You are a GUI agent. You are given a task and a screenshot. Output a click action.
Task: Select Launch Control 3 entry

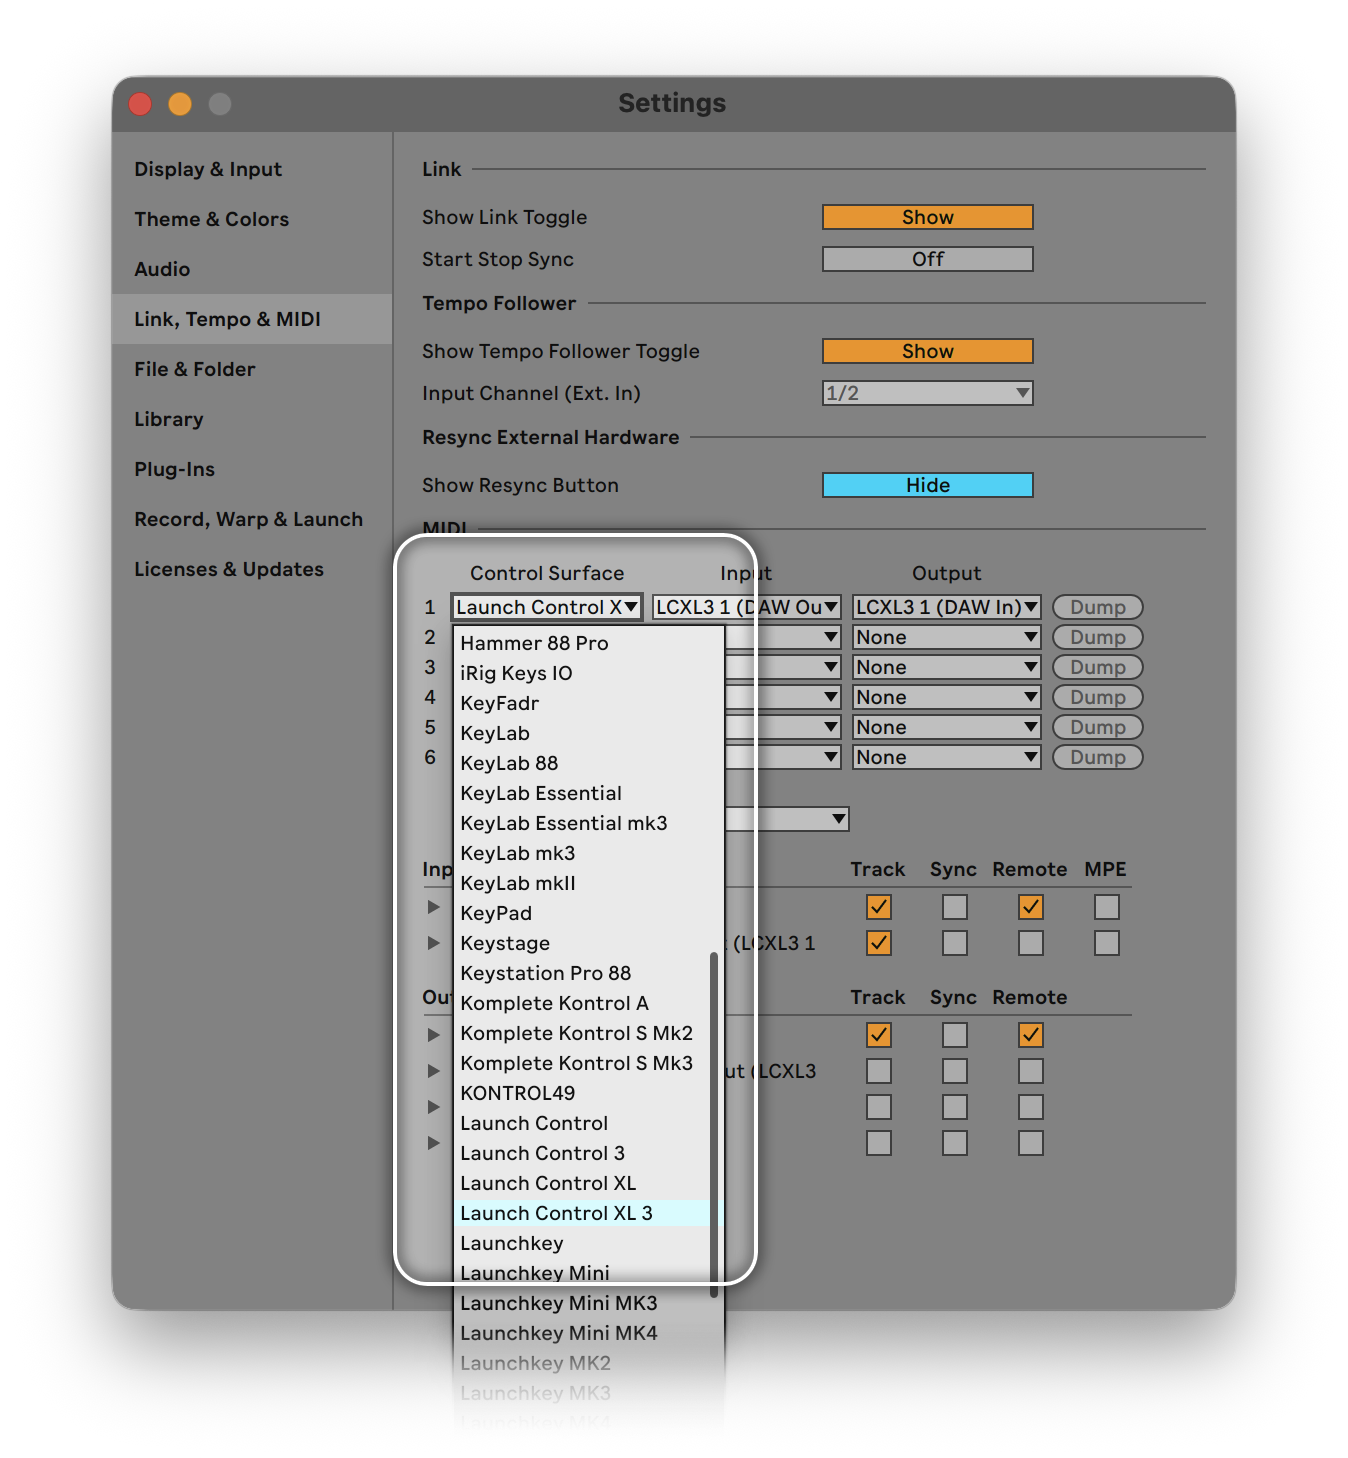(584, 1153)
